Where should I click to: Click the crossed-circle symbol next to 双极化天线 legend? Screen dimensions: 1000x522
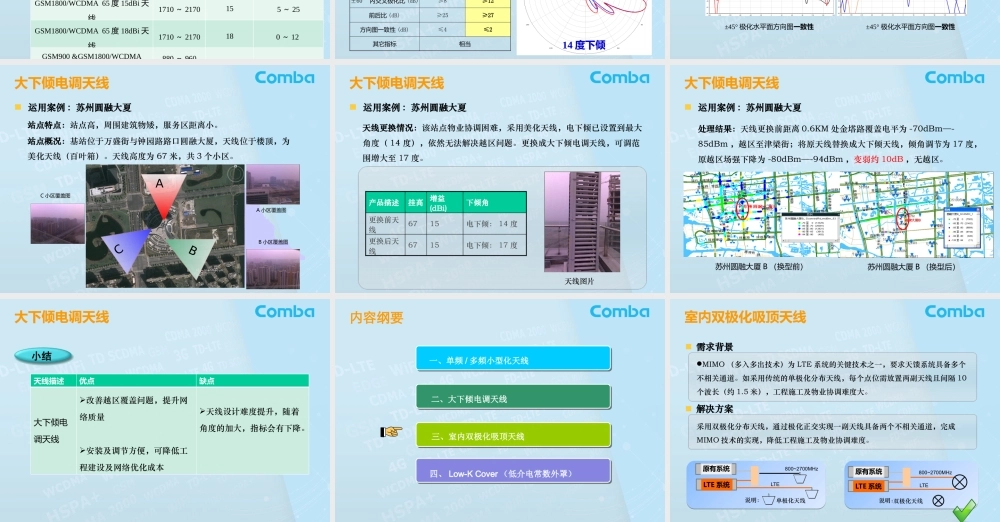[x=938, y=501]
